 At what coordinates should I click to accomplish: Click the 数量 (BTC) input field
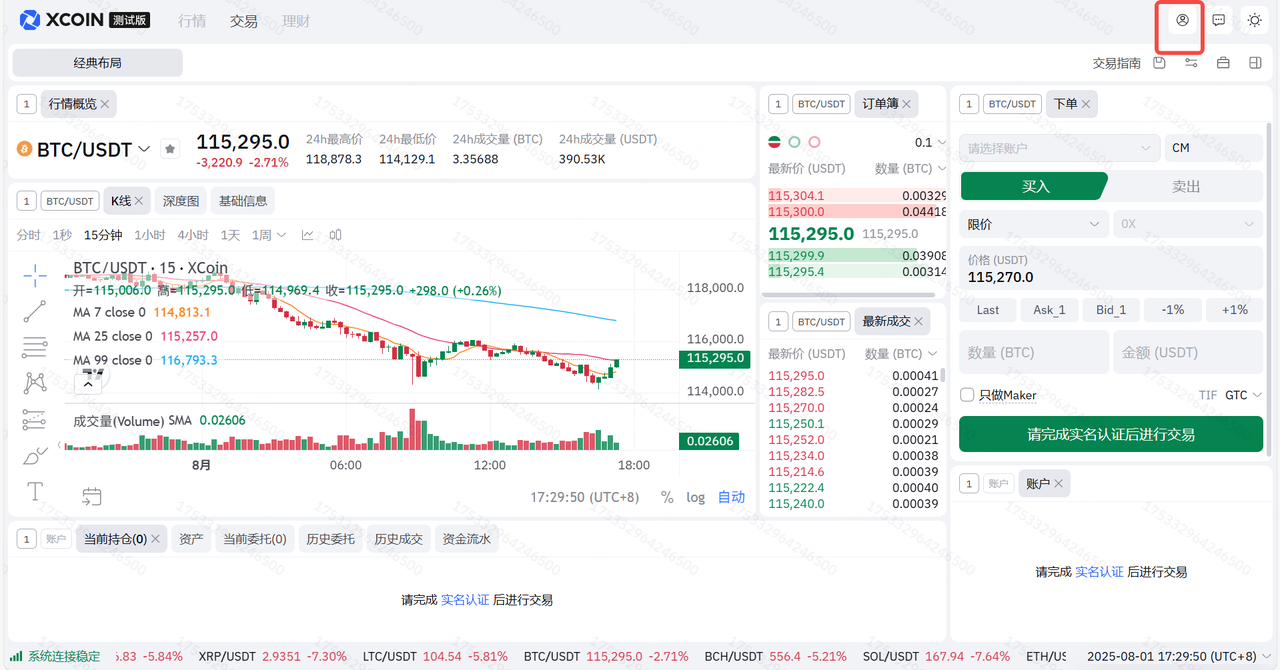click(x=1034, y=352)
